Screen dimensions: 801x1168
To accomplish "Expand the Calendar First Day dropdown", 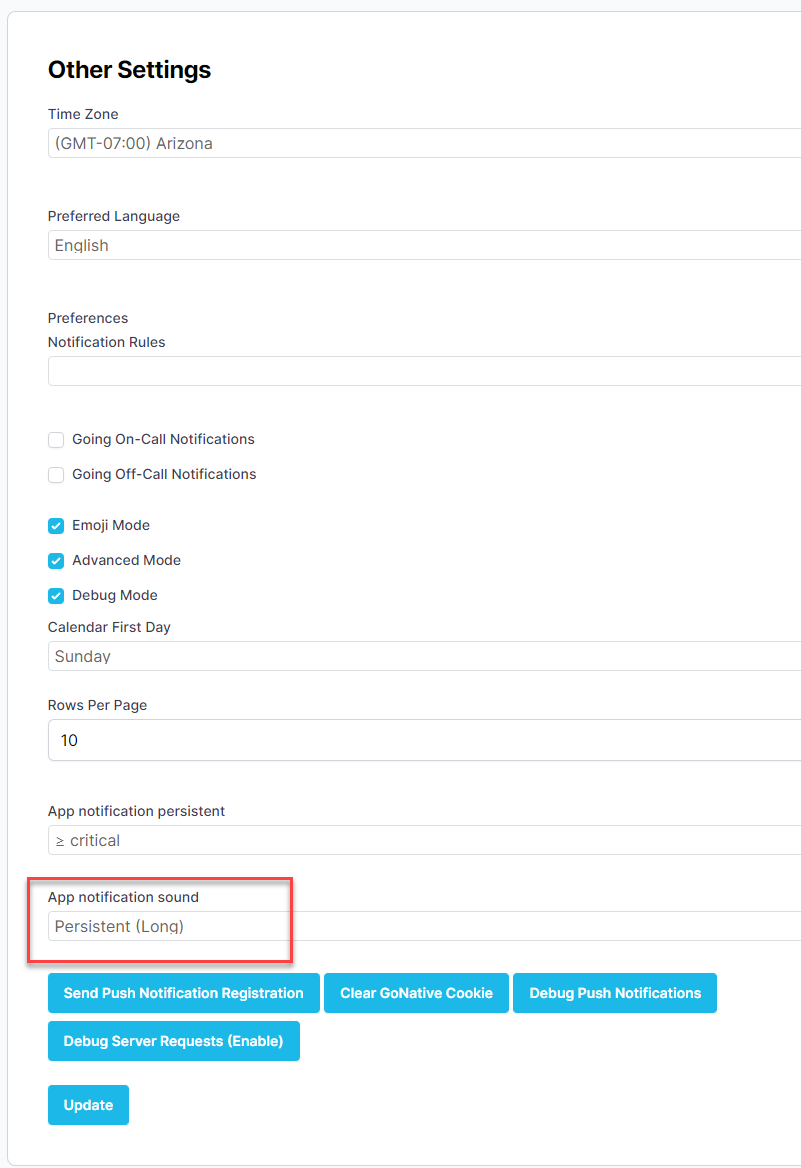I will pos(425,656).
